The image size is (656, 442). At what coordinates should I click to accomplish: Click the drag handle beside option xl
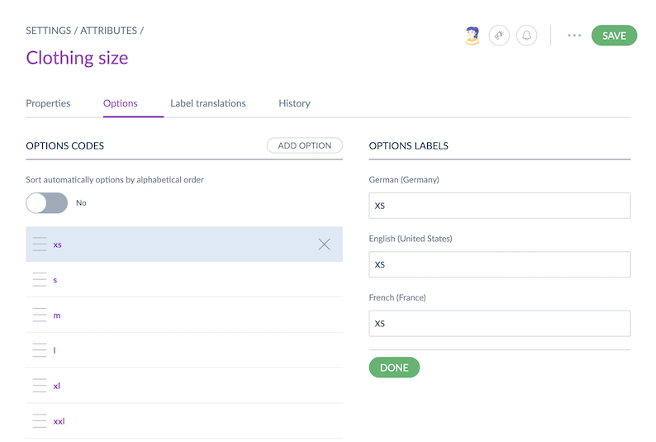(x=40, y=385)
